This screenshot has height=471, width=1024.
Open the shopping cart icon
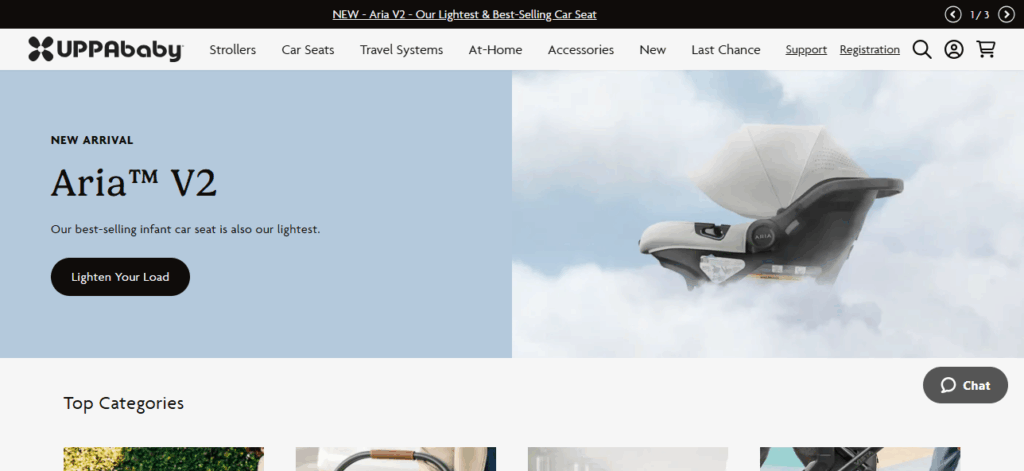[986, 49]
